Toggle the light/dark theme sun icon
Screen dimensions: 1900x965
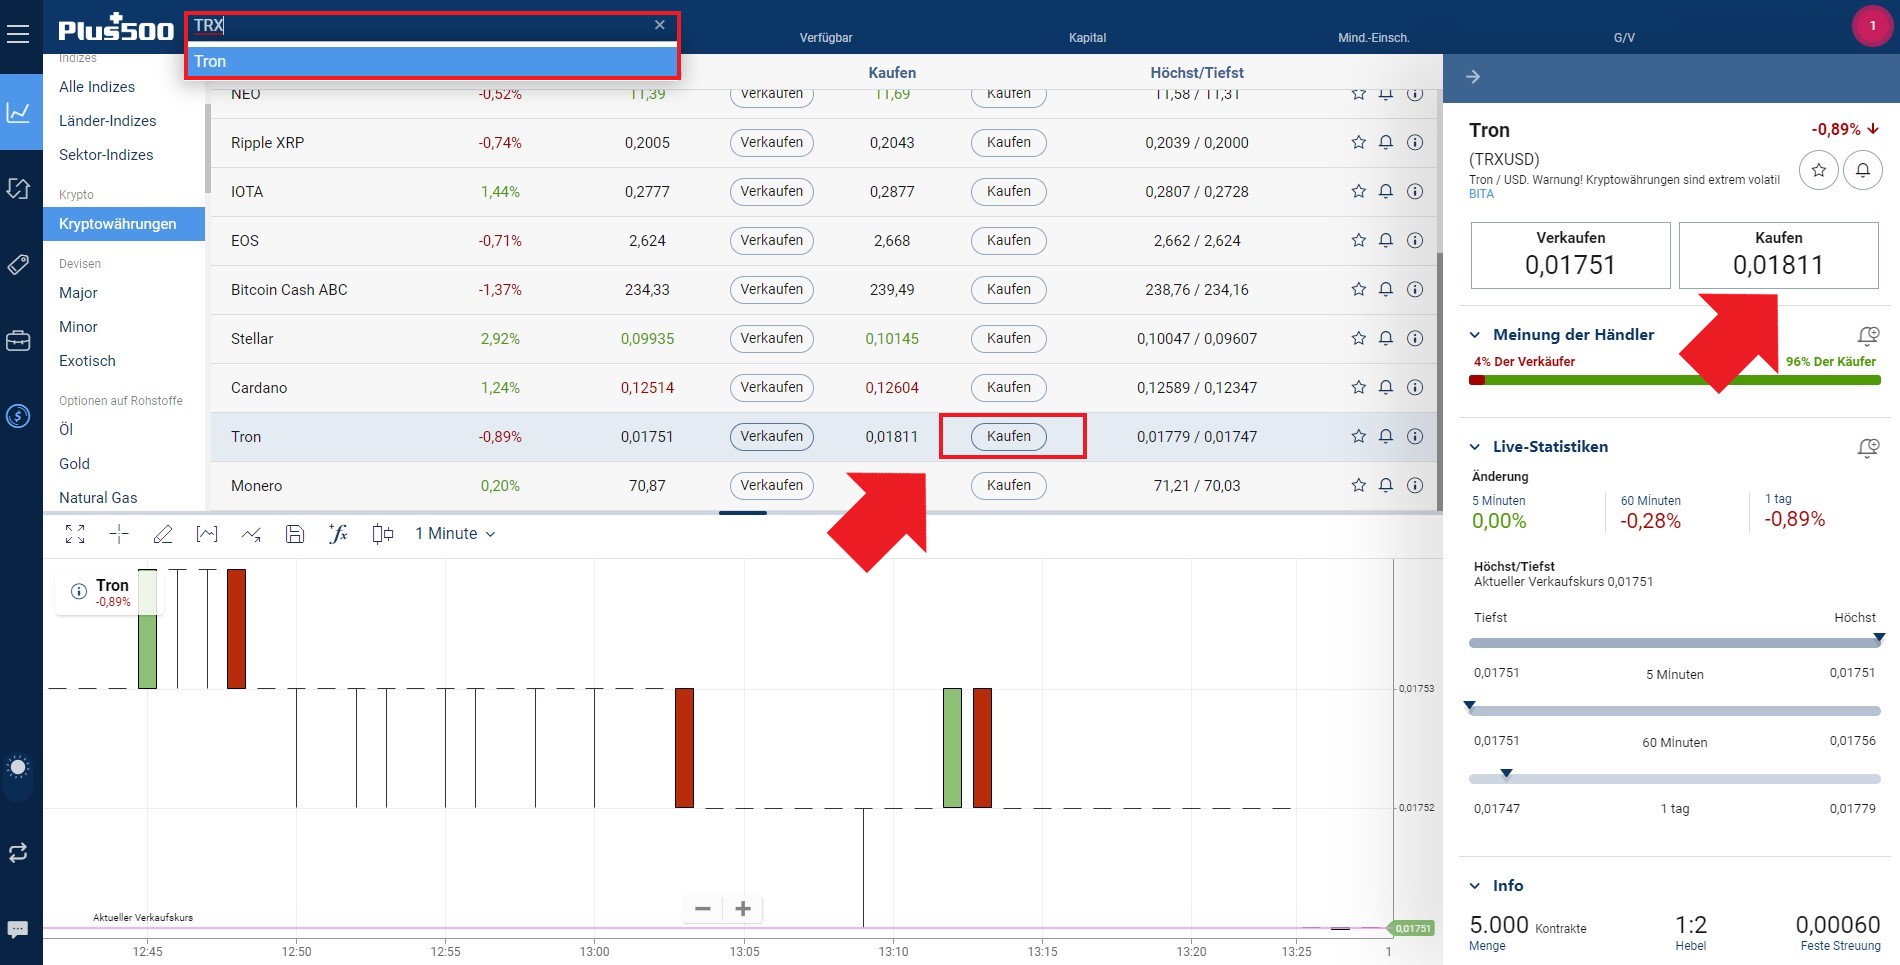tap(18, 767)
